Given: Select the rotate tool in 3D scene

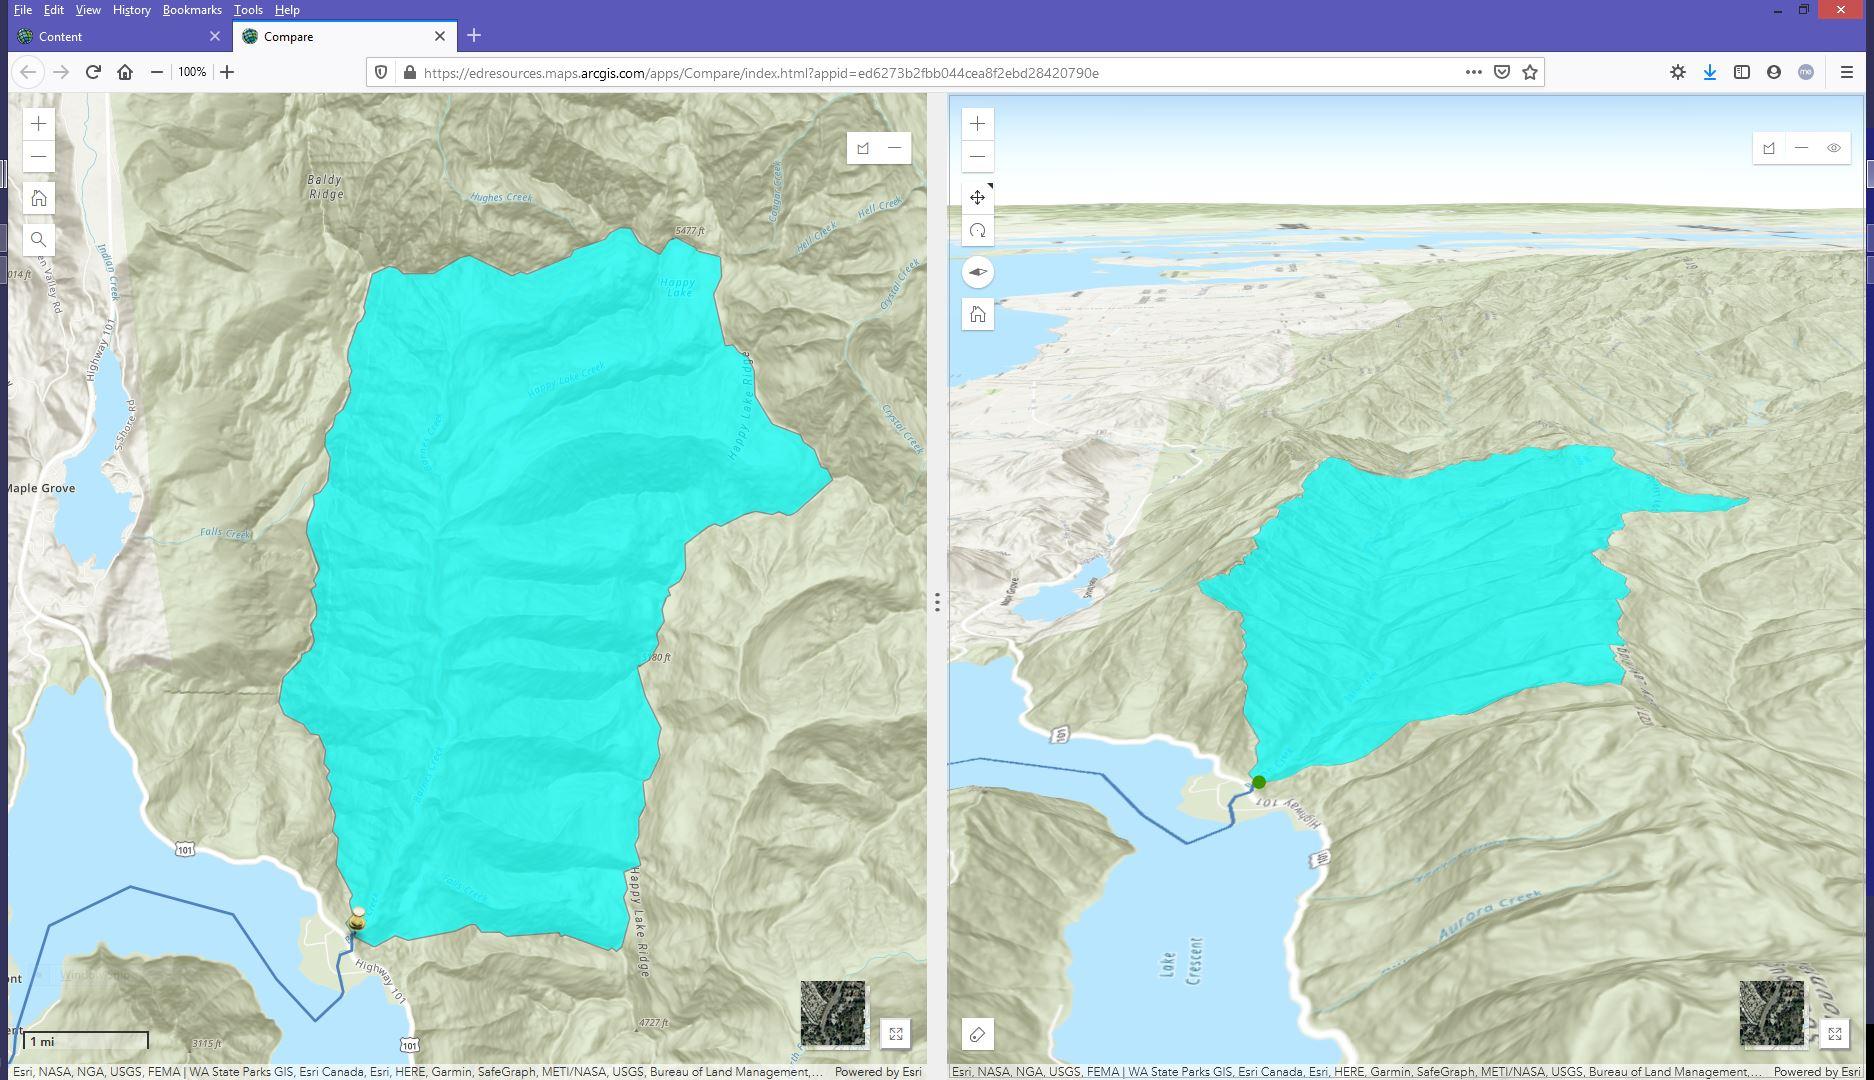Looking at the screenshot, I should (977, 231).
